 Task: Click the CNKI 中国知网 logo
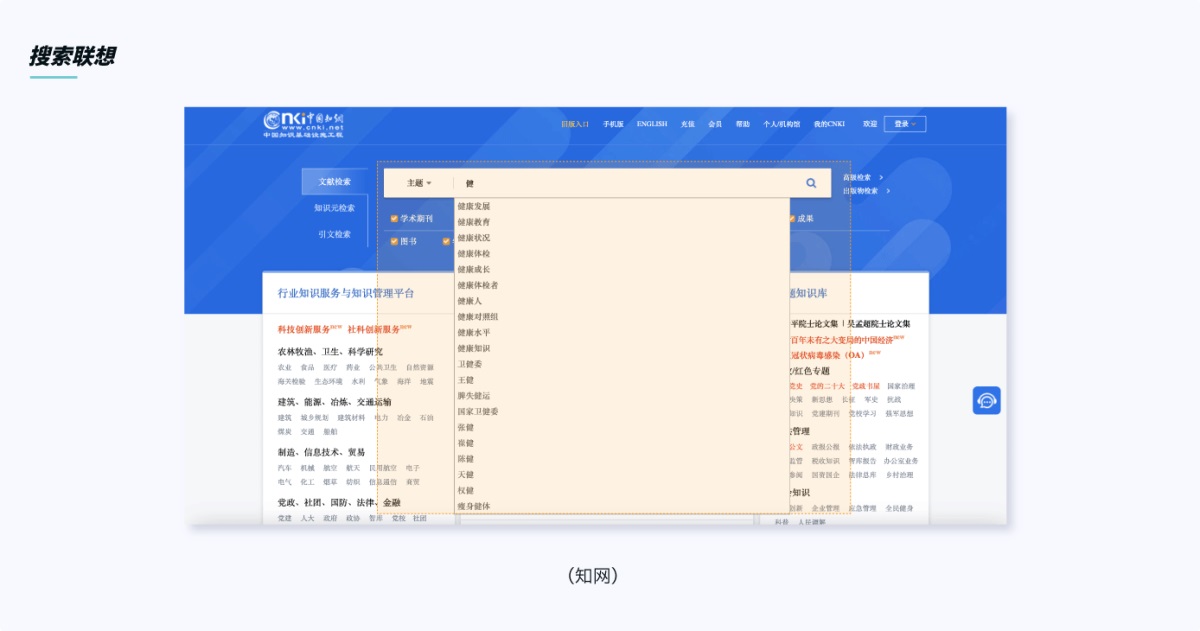click(x=303, y=123)
